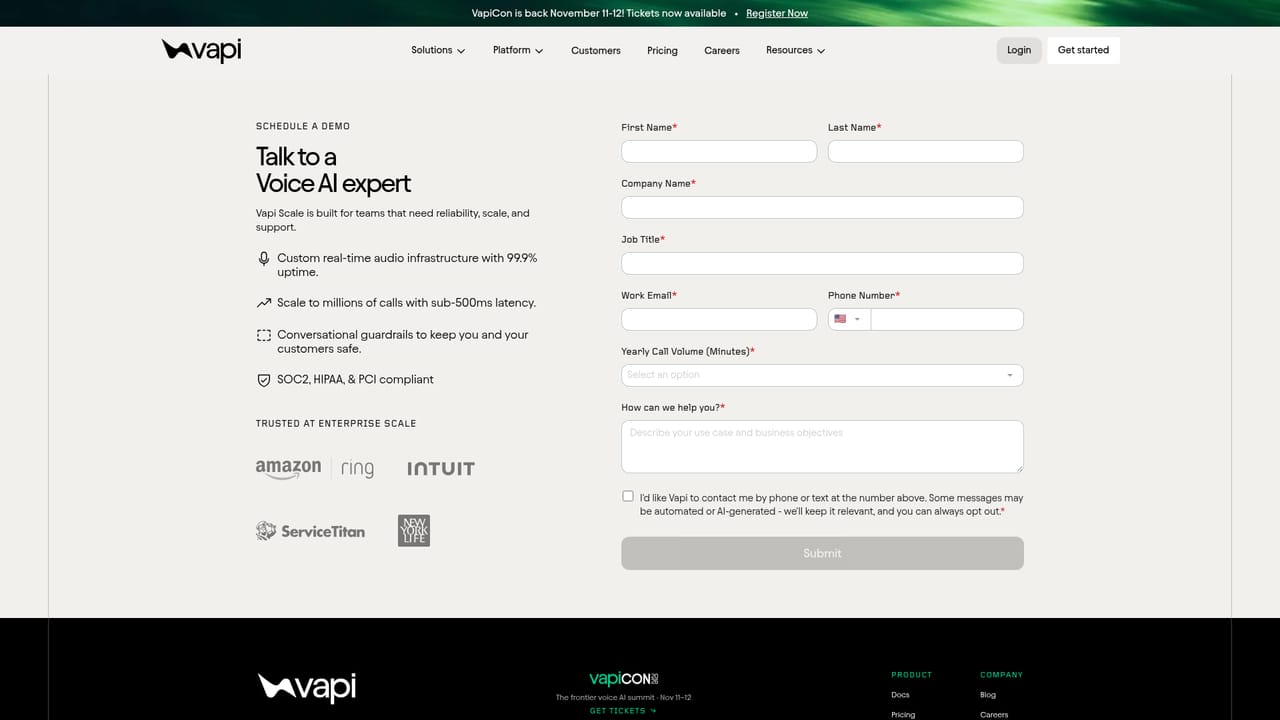The width and height of the screenshot is (1280, 720).
Task: Click the Work Email input field
Action: 719,319
